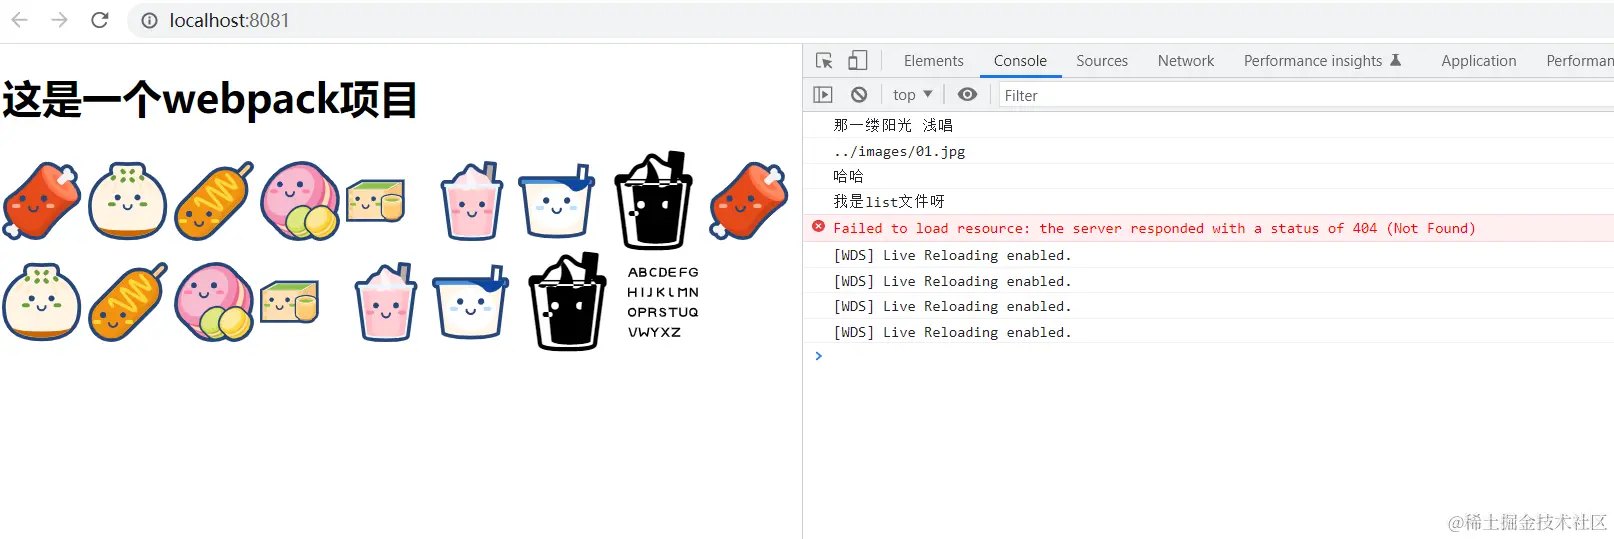
Task: Clear the console output
Action: (x=859, y=95)
